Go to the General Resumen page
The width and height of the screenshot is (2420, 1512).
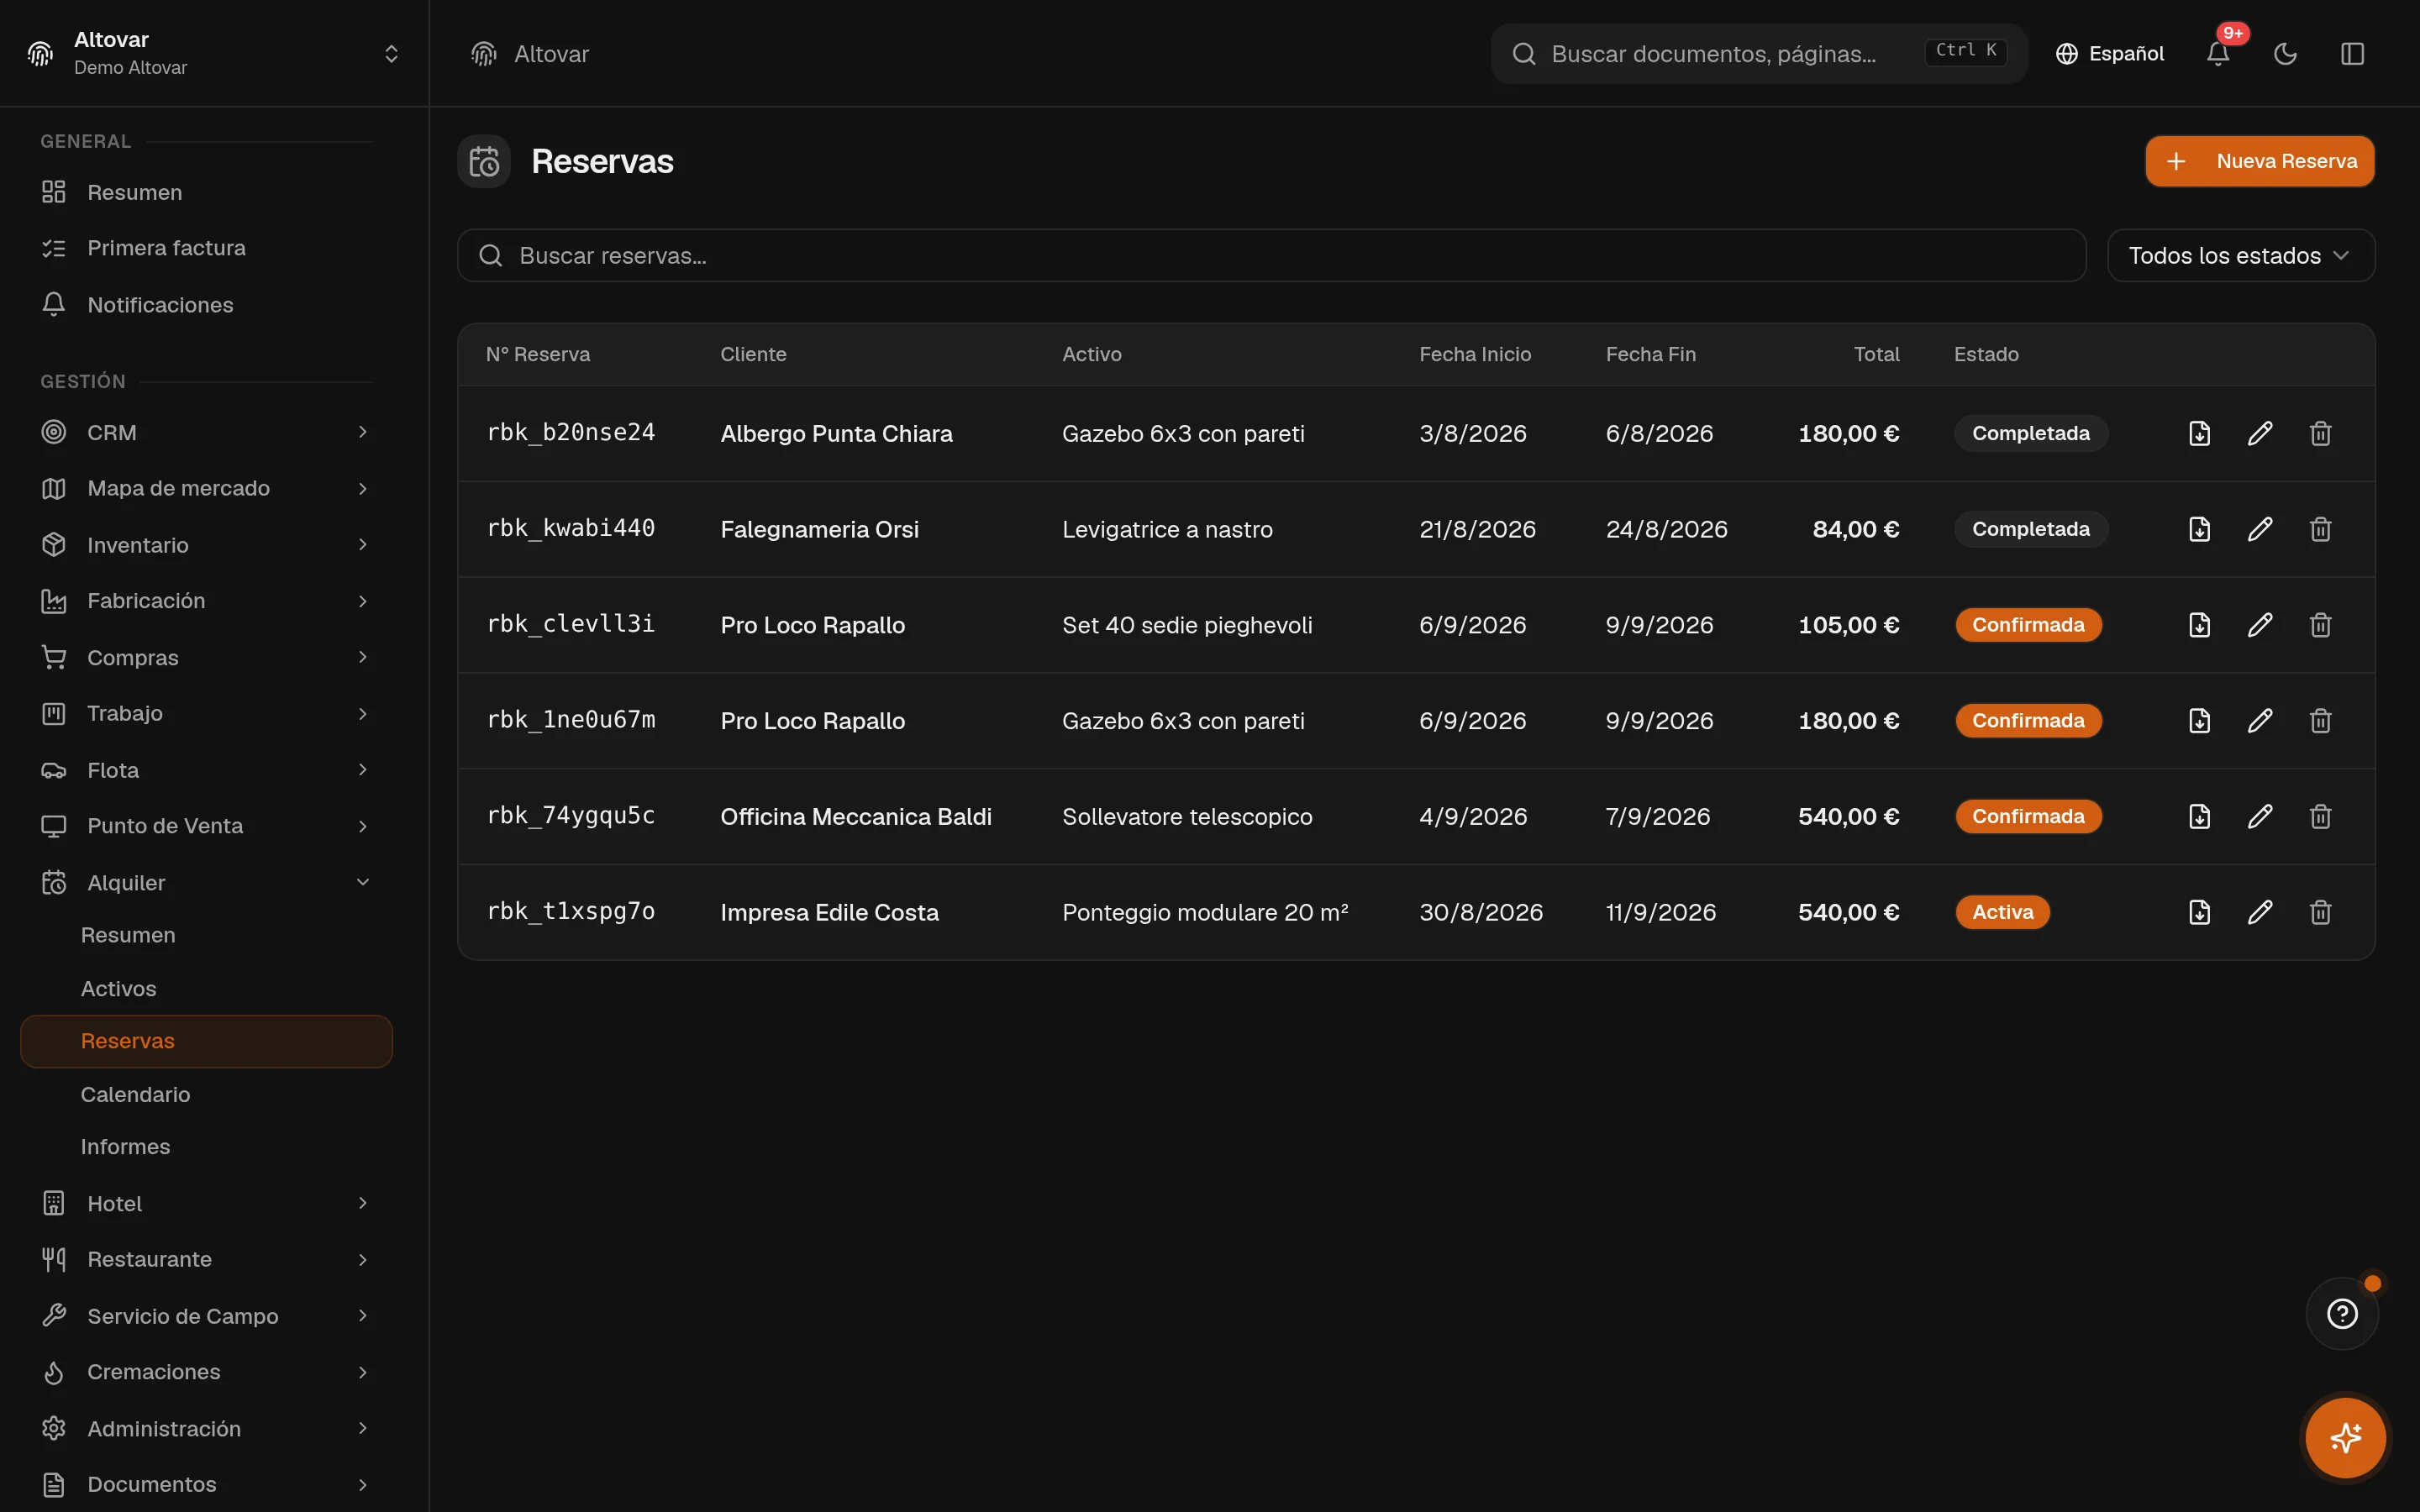click(207, 192)
